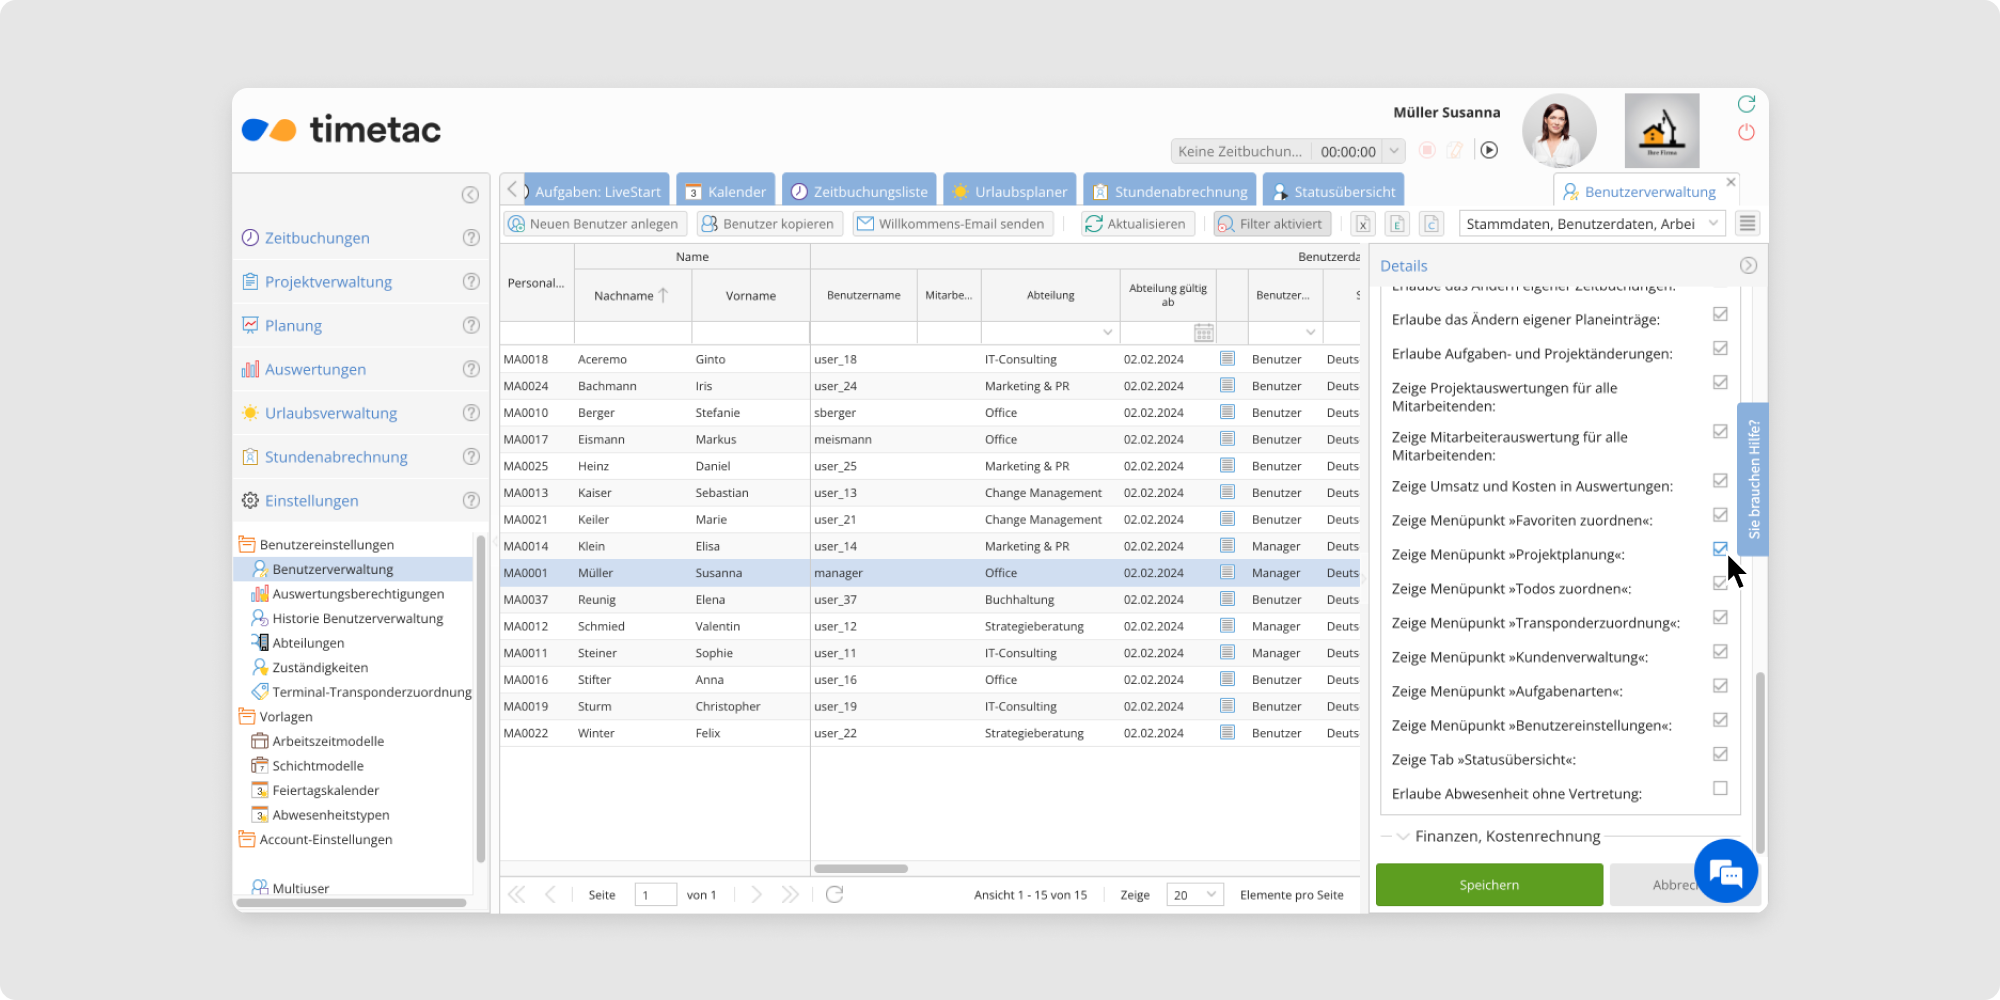2000x1000 pixels.
Task: Open the live chat bubble icon
Action: (1725, 872)
